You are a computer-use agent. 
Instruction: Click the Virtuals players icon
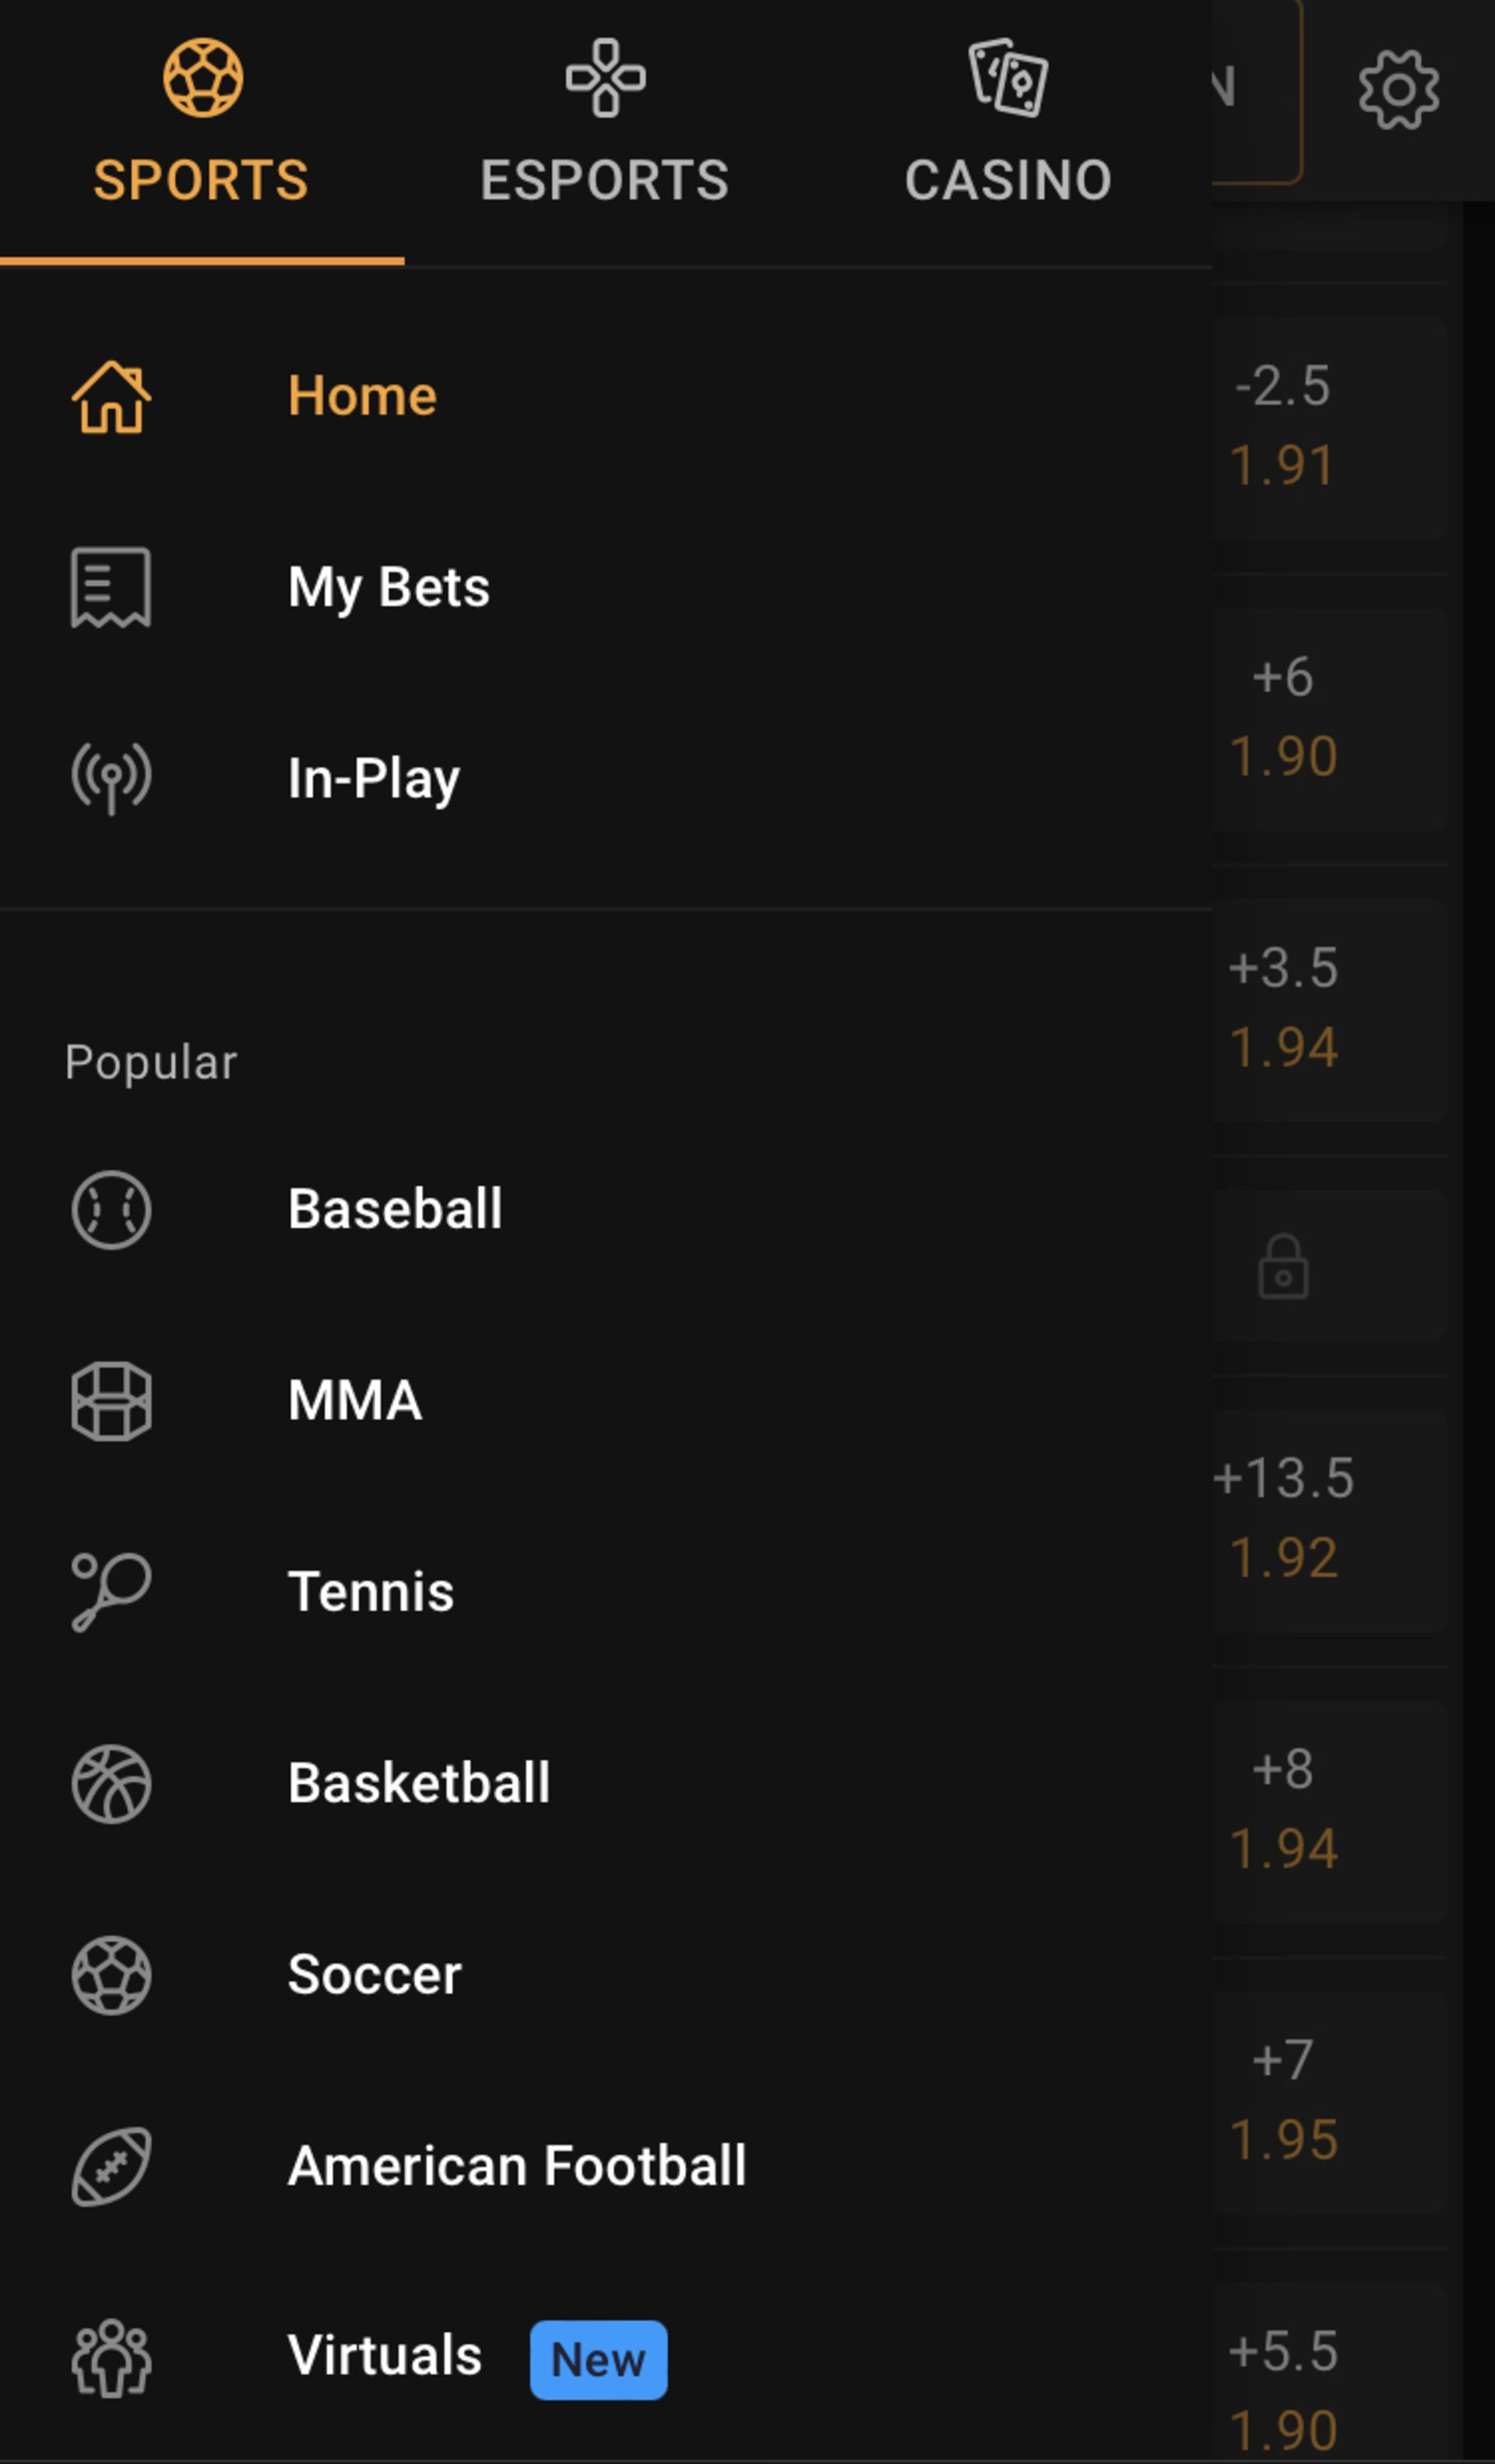click(111, 2358)
